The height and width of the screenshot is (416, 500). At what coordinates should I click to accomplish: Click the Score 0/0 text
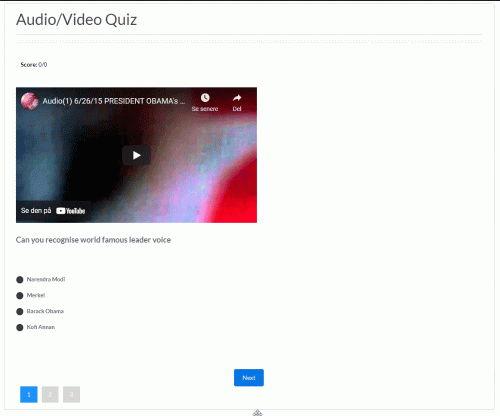[34, 65]
